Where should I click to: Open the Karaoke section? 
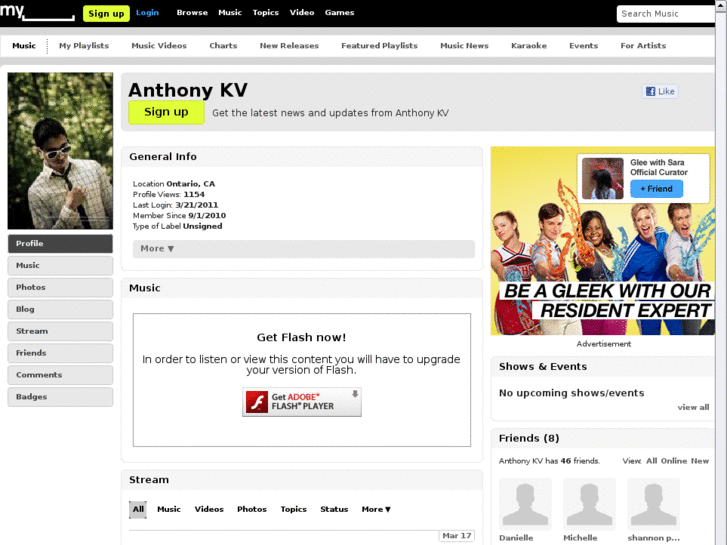pos(529,45)
